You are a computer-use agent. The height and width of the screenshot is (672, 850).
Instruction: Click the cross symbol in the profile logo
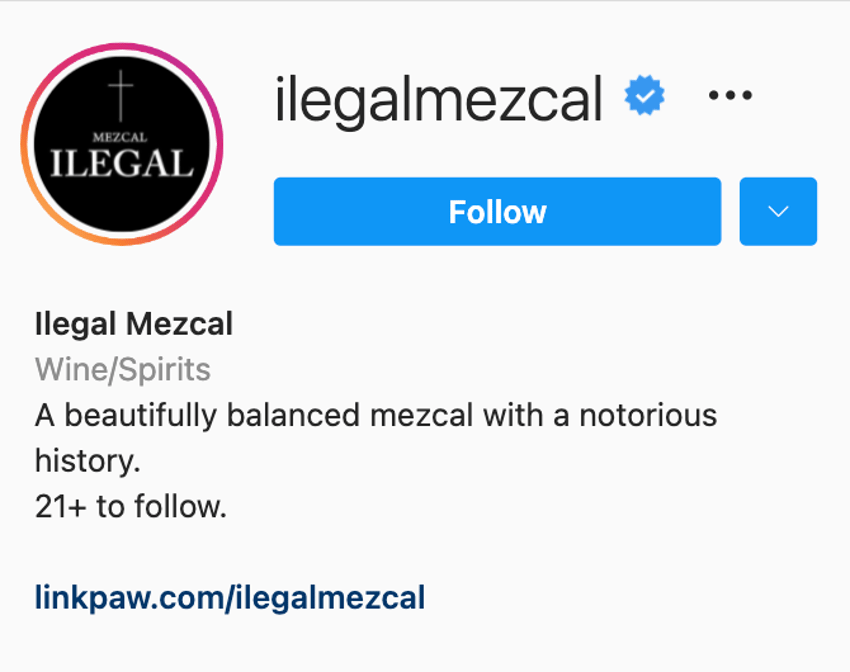coord(120,95)
